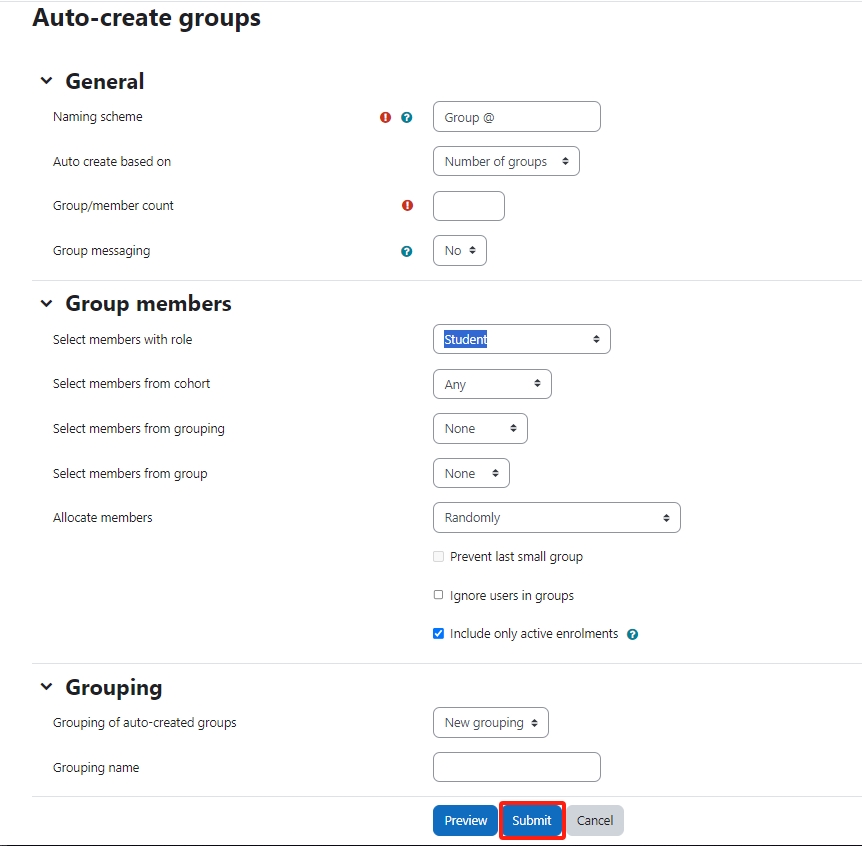Click the Preview button
The image size is (862, 846).
tap(465, 820)
